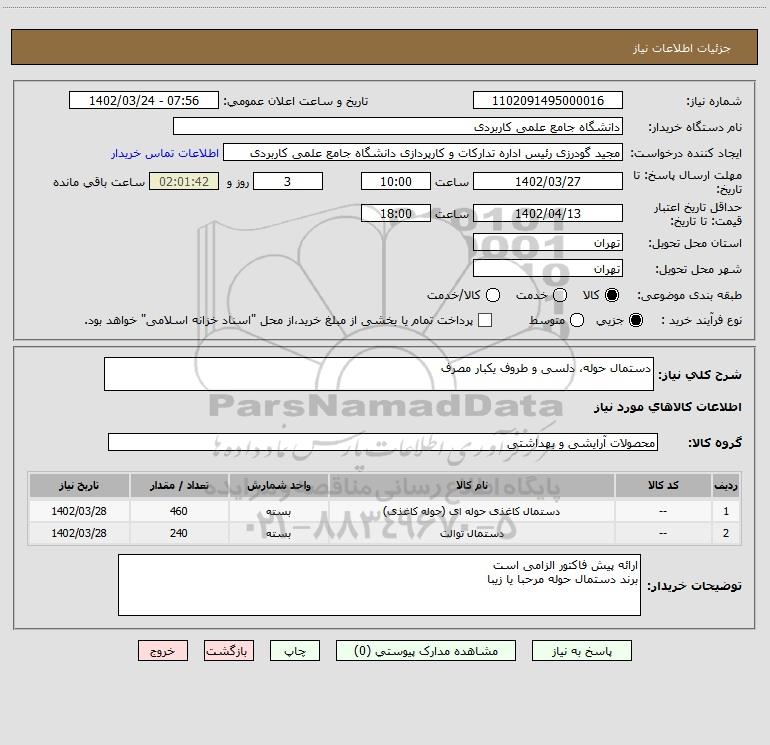Click the ردیف column header
Screen dimensions: 770x745
coord(726,485)
